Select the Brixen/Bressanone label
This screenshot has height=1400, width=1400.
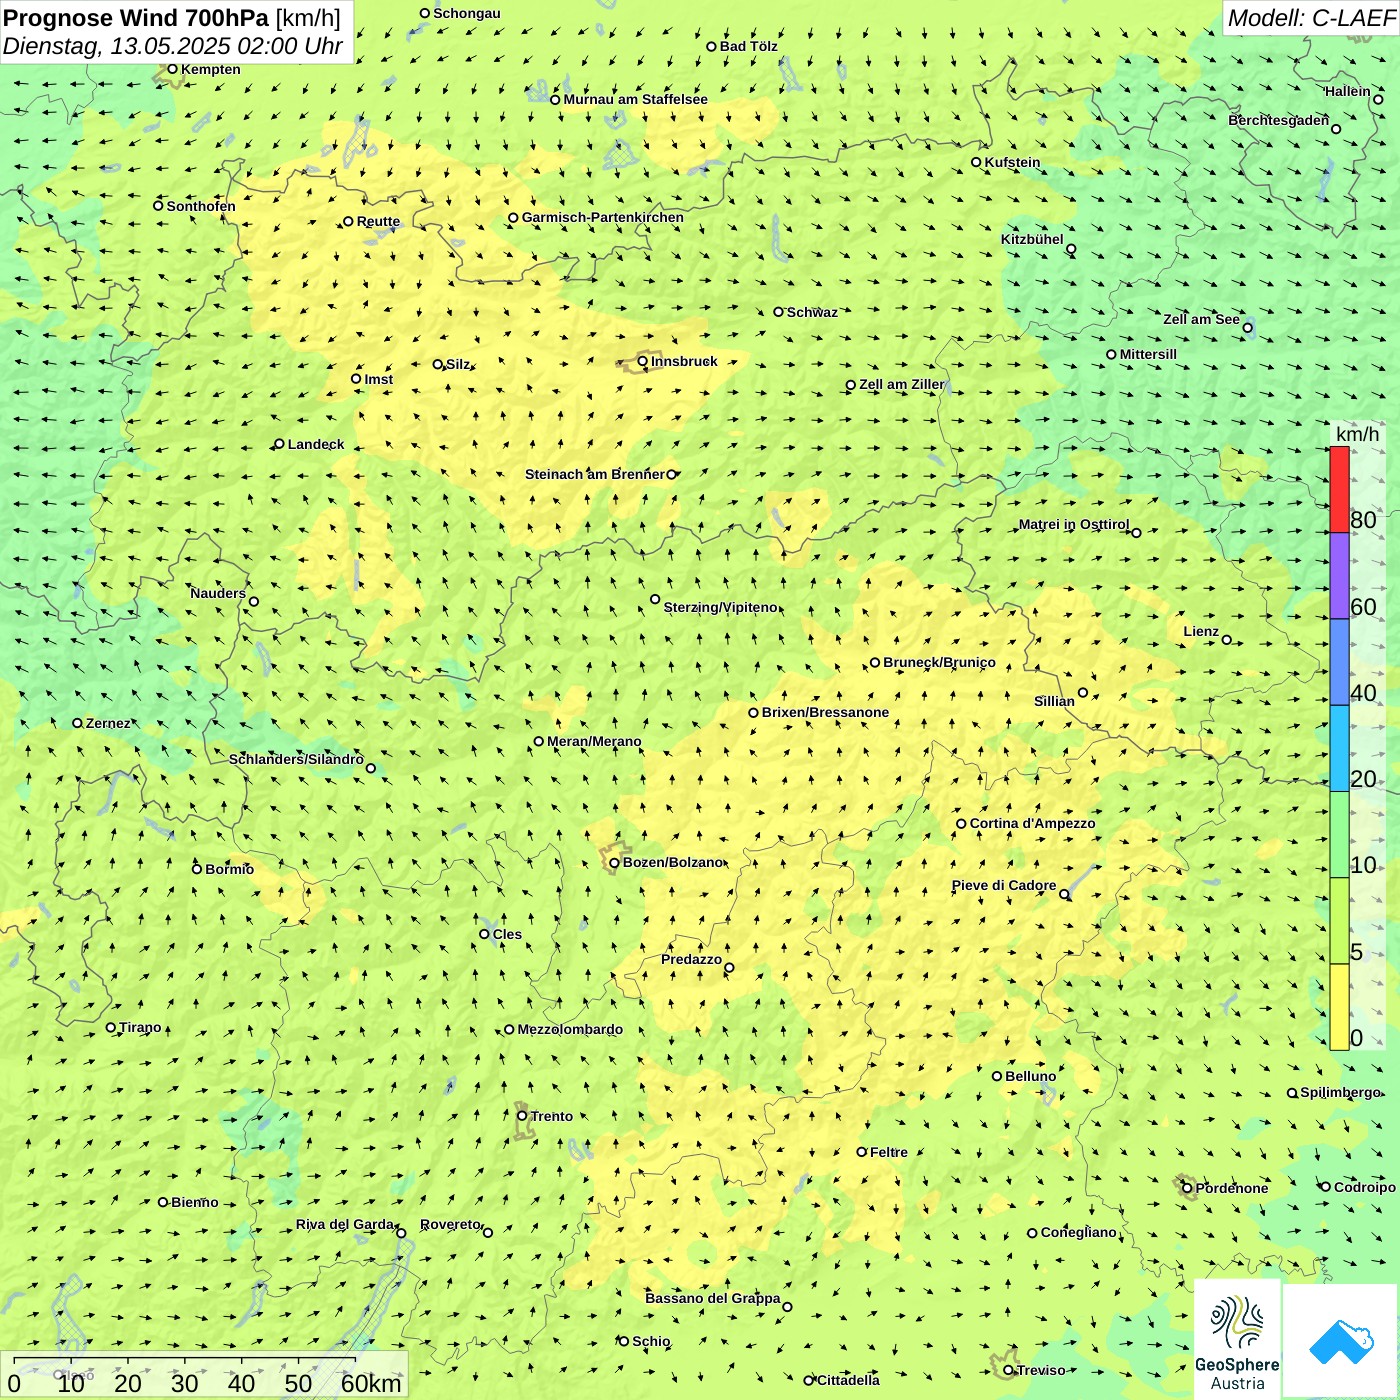point(825,712)
